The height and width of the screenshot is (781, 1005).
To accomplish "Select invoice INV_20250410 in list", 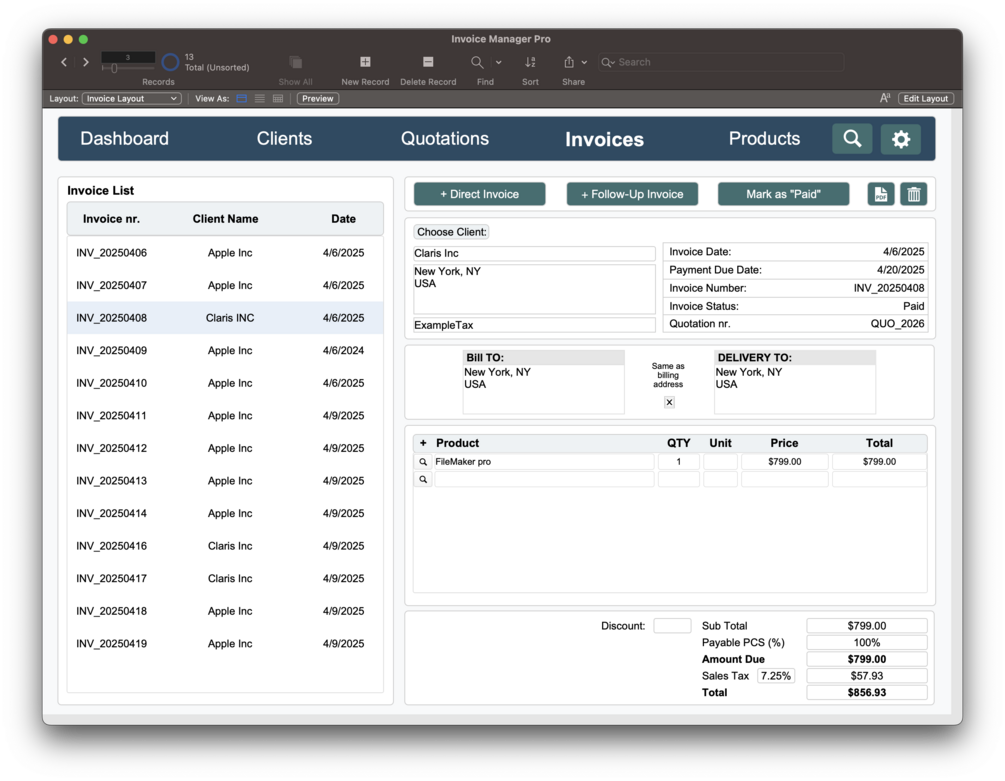I will tap(225, 383).
